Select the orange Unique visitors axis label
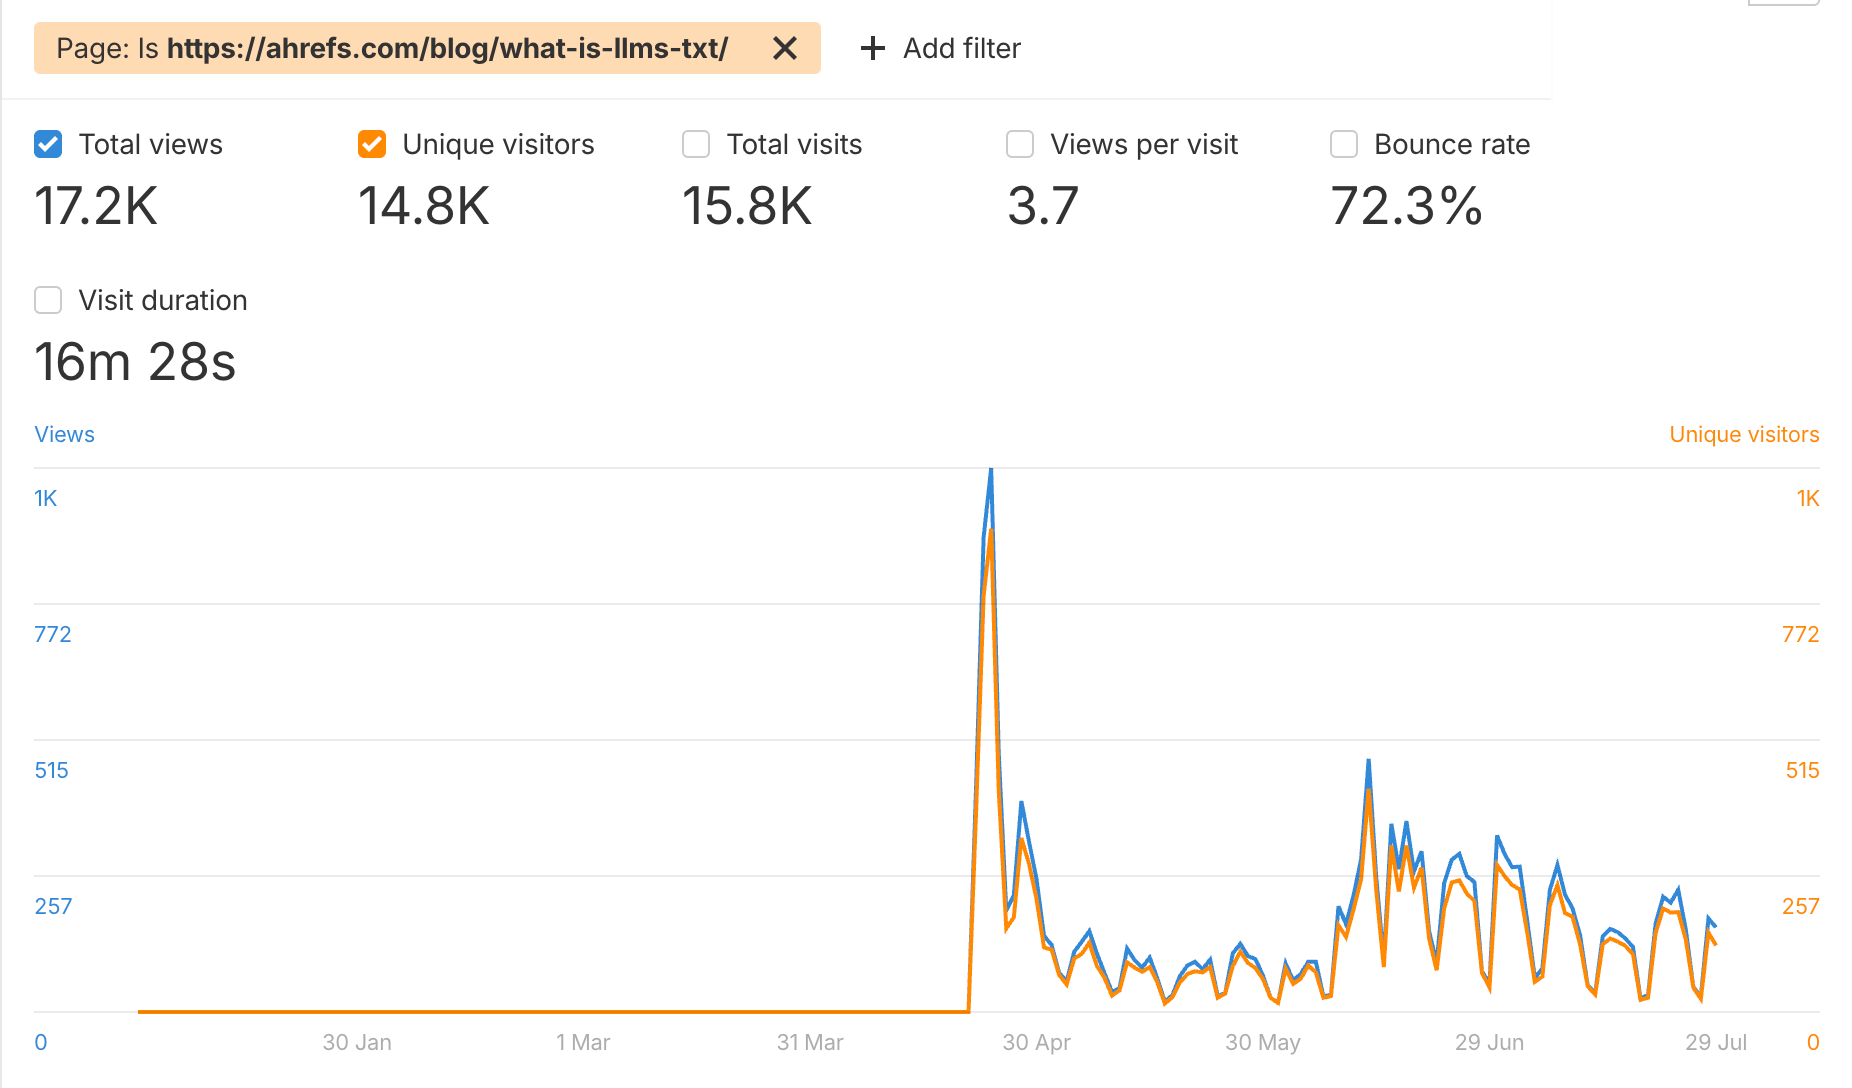This screenshot has height=1088, width=1852. pyautogui.click(x=1744, y=434)
